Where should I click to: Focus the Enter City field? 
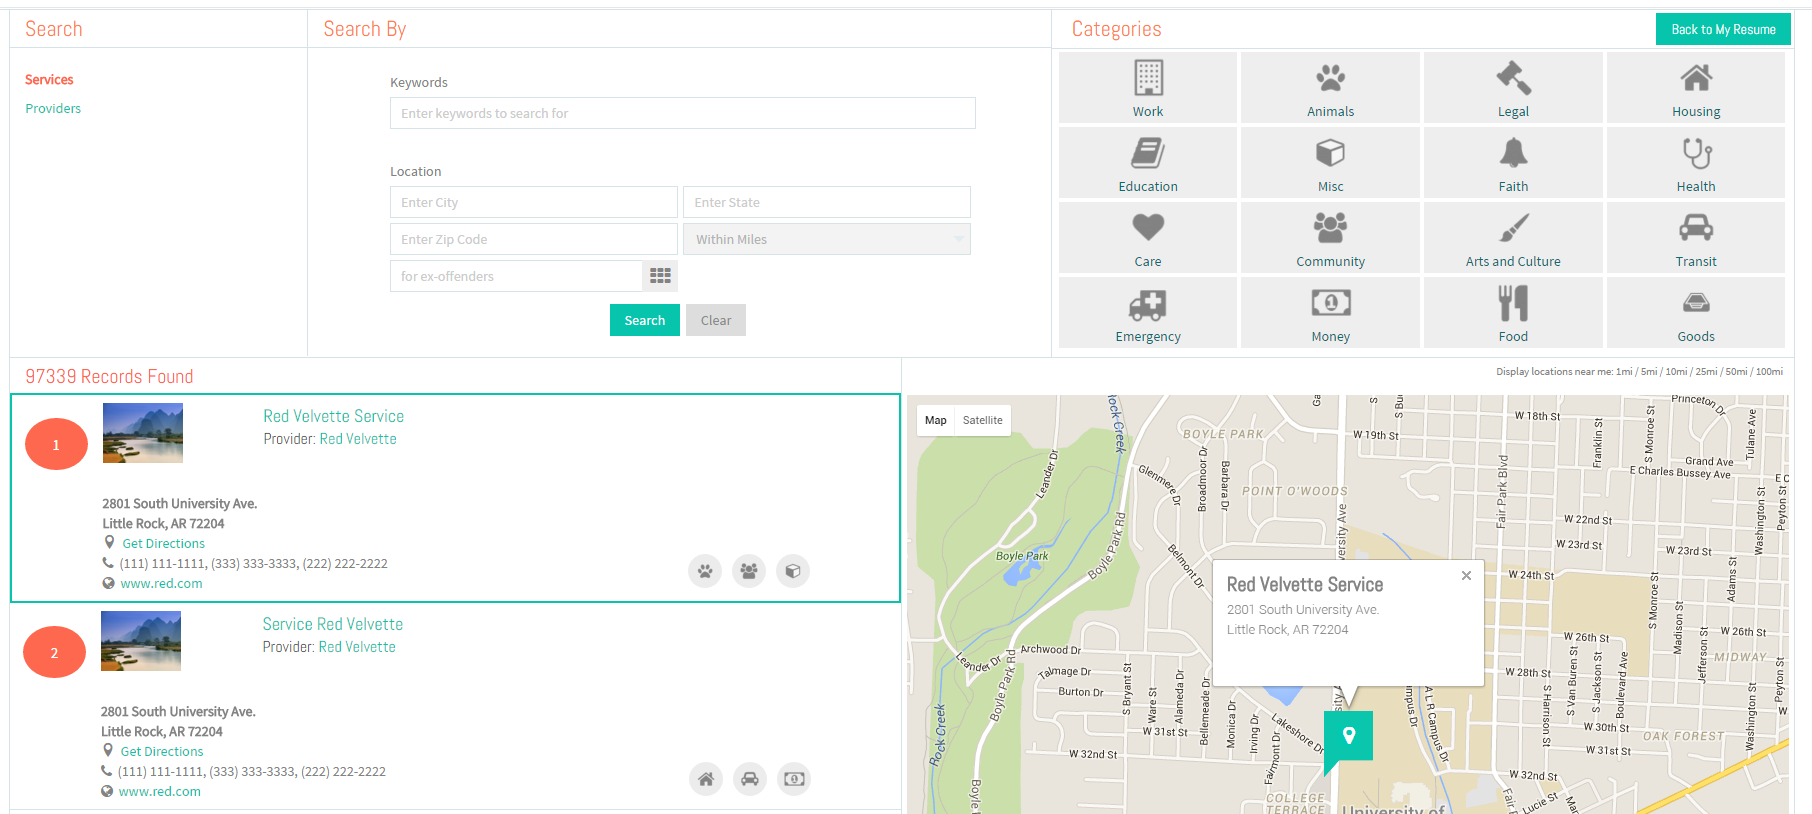(534, 202)
